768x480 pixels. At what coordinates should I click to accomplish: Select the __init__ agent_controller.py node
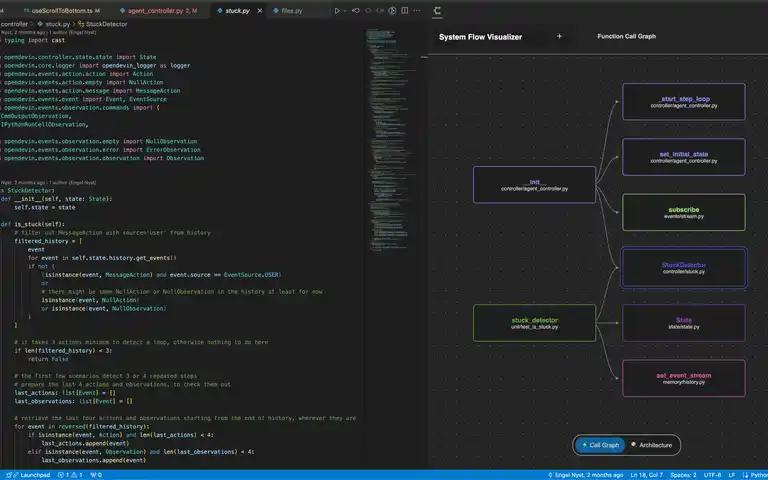[x=534, y=185]
